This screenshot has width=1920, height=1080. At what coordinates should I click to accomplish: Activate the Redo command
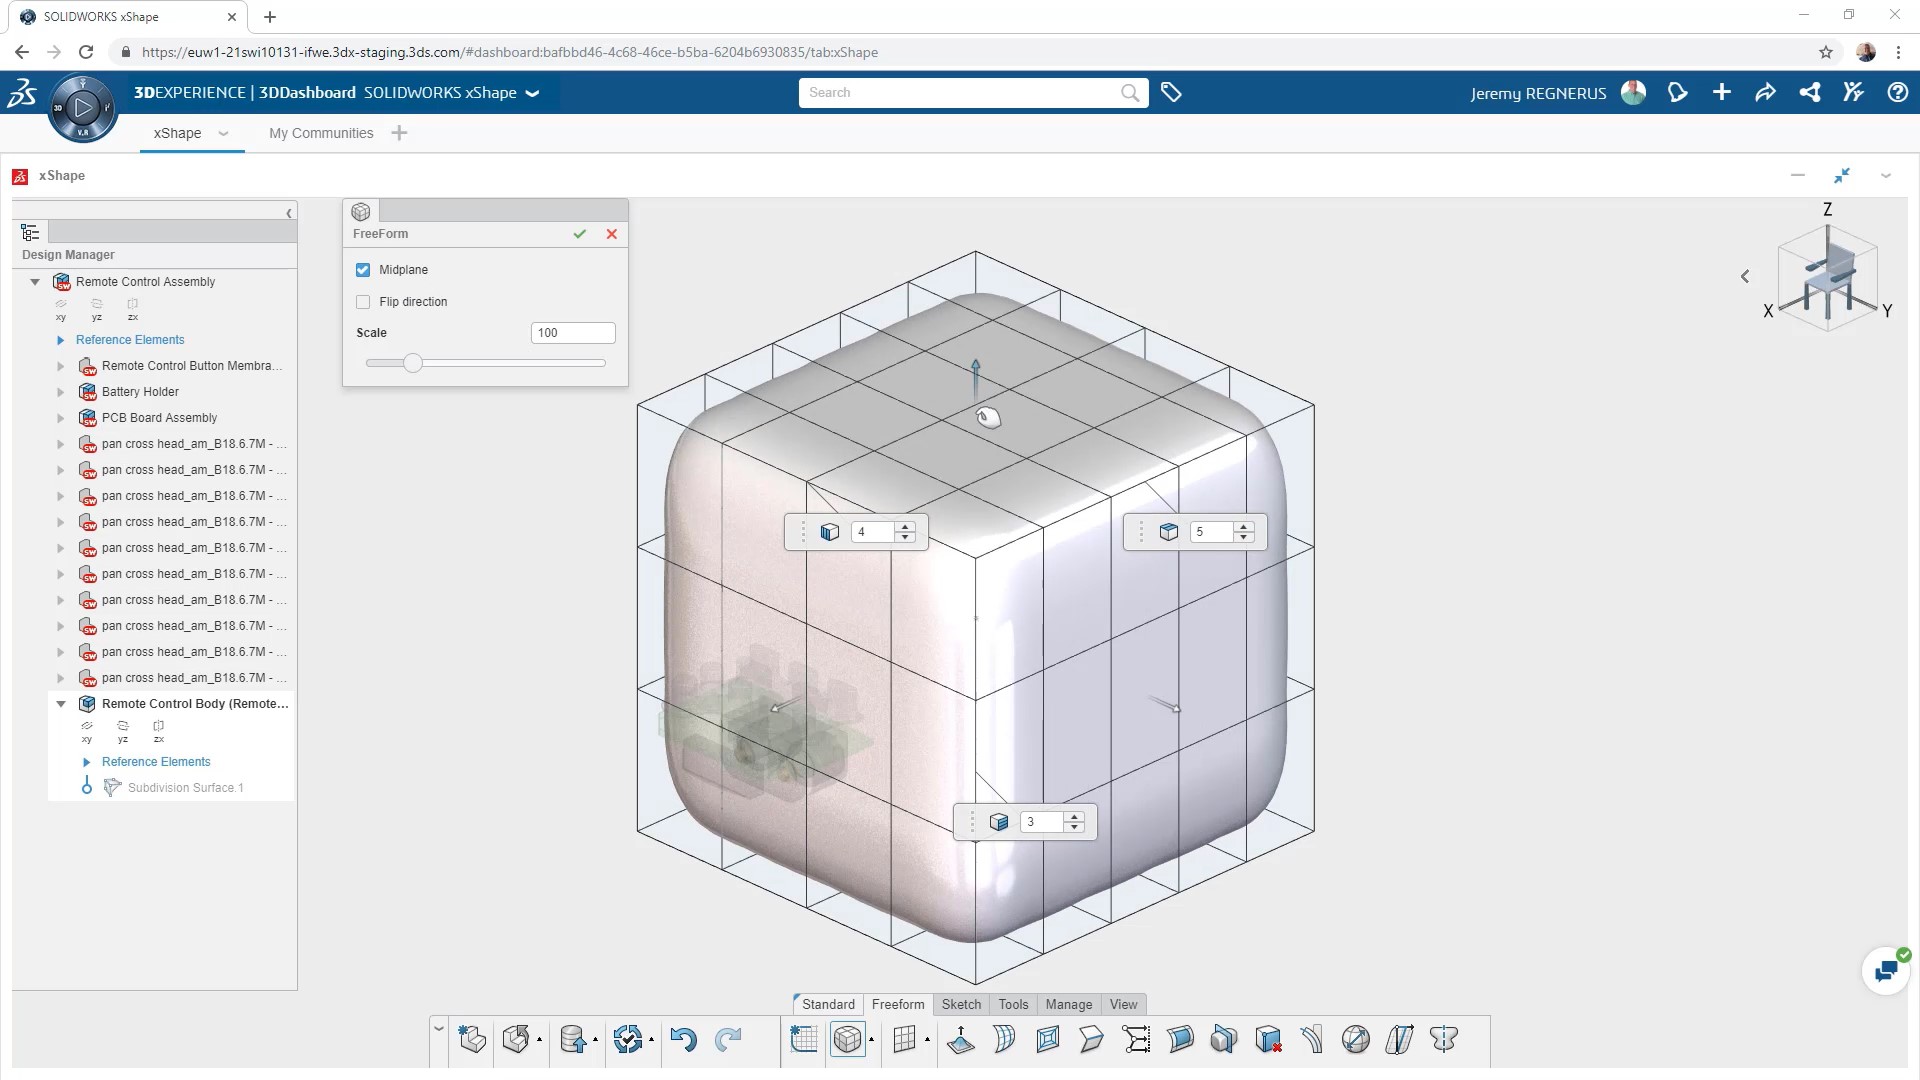point(728,1040)
